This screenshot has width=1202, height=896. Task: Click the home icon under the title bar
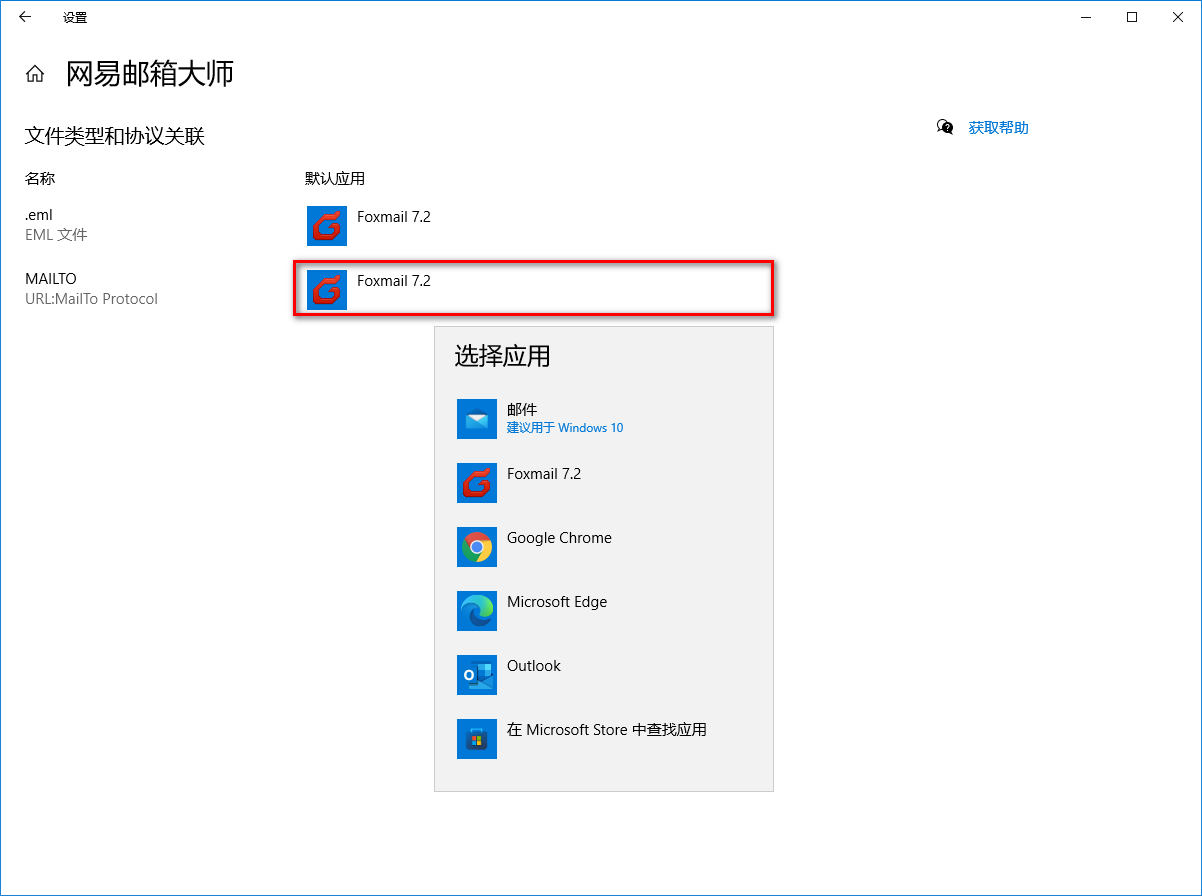click(x=35, y=73)
